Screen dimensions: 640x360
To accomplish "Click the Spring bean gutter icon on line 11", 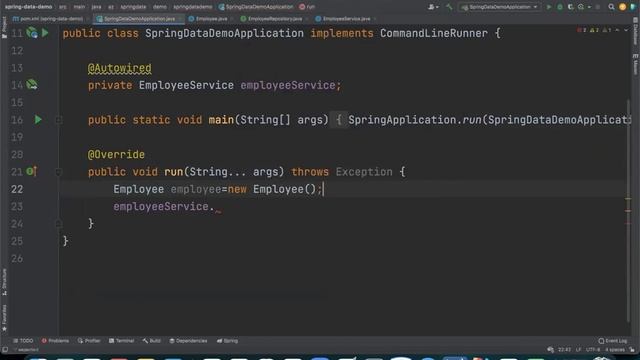I will coord(32,33).
